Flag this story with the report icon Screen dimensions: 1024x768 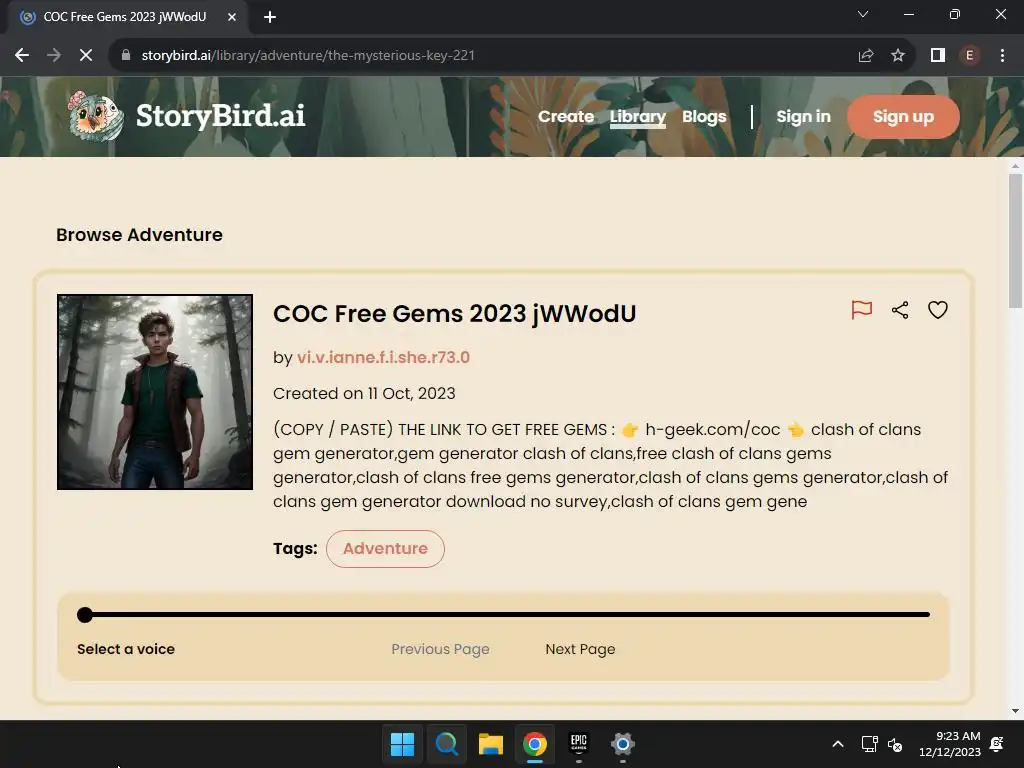tap(861, 310)
